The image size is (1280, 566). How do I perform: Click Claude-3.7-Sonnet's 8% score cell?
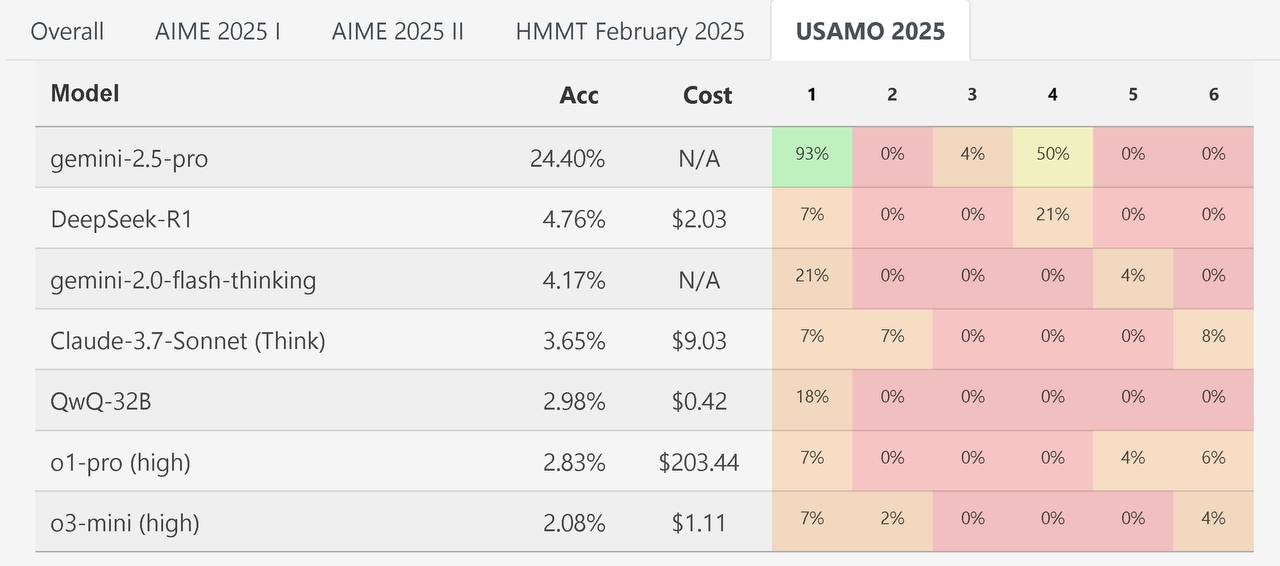click(x=1213, y=336)
